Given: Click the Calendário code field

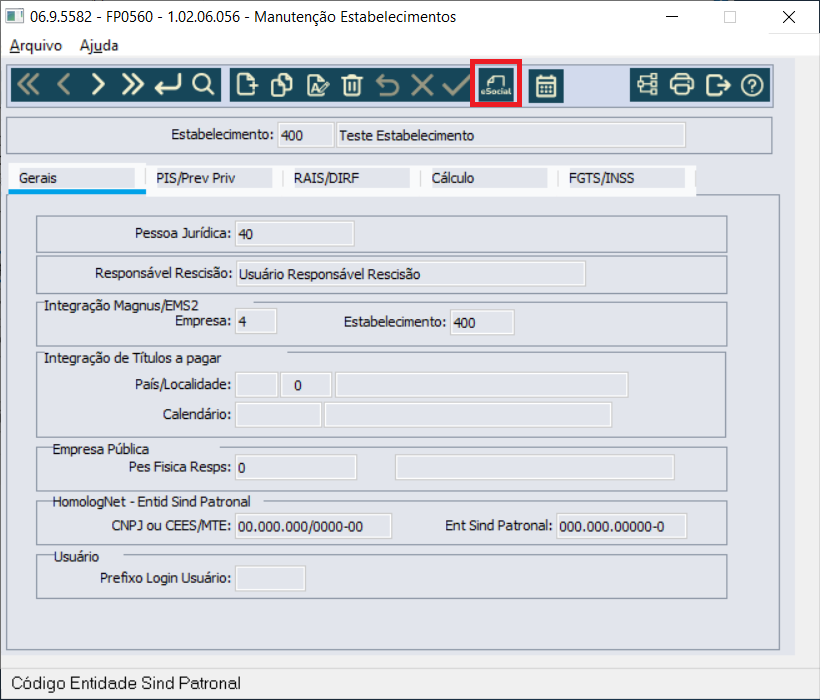Looking at the screenshot, I should pyautogui.click(x=278, y=415).
